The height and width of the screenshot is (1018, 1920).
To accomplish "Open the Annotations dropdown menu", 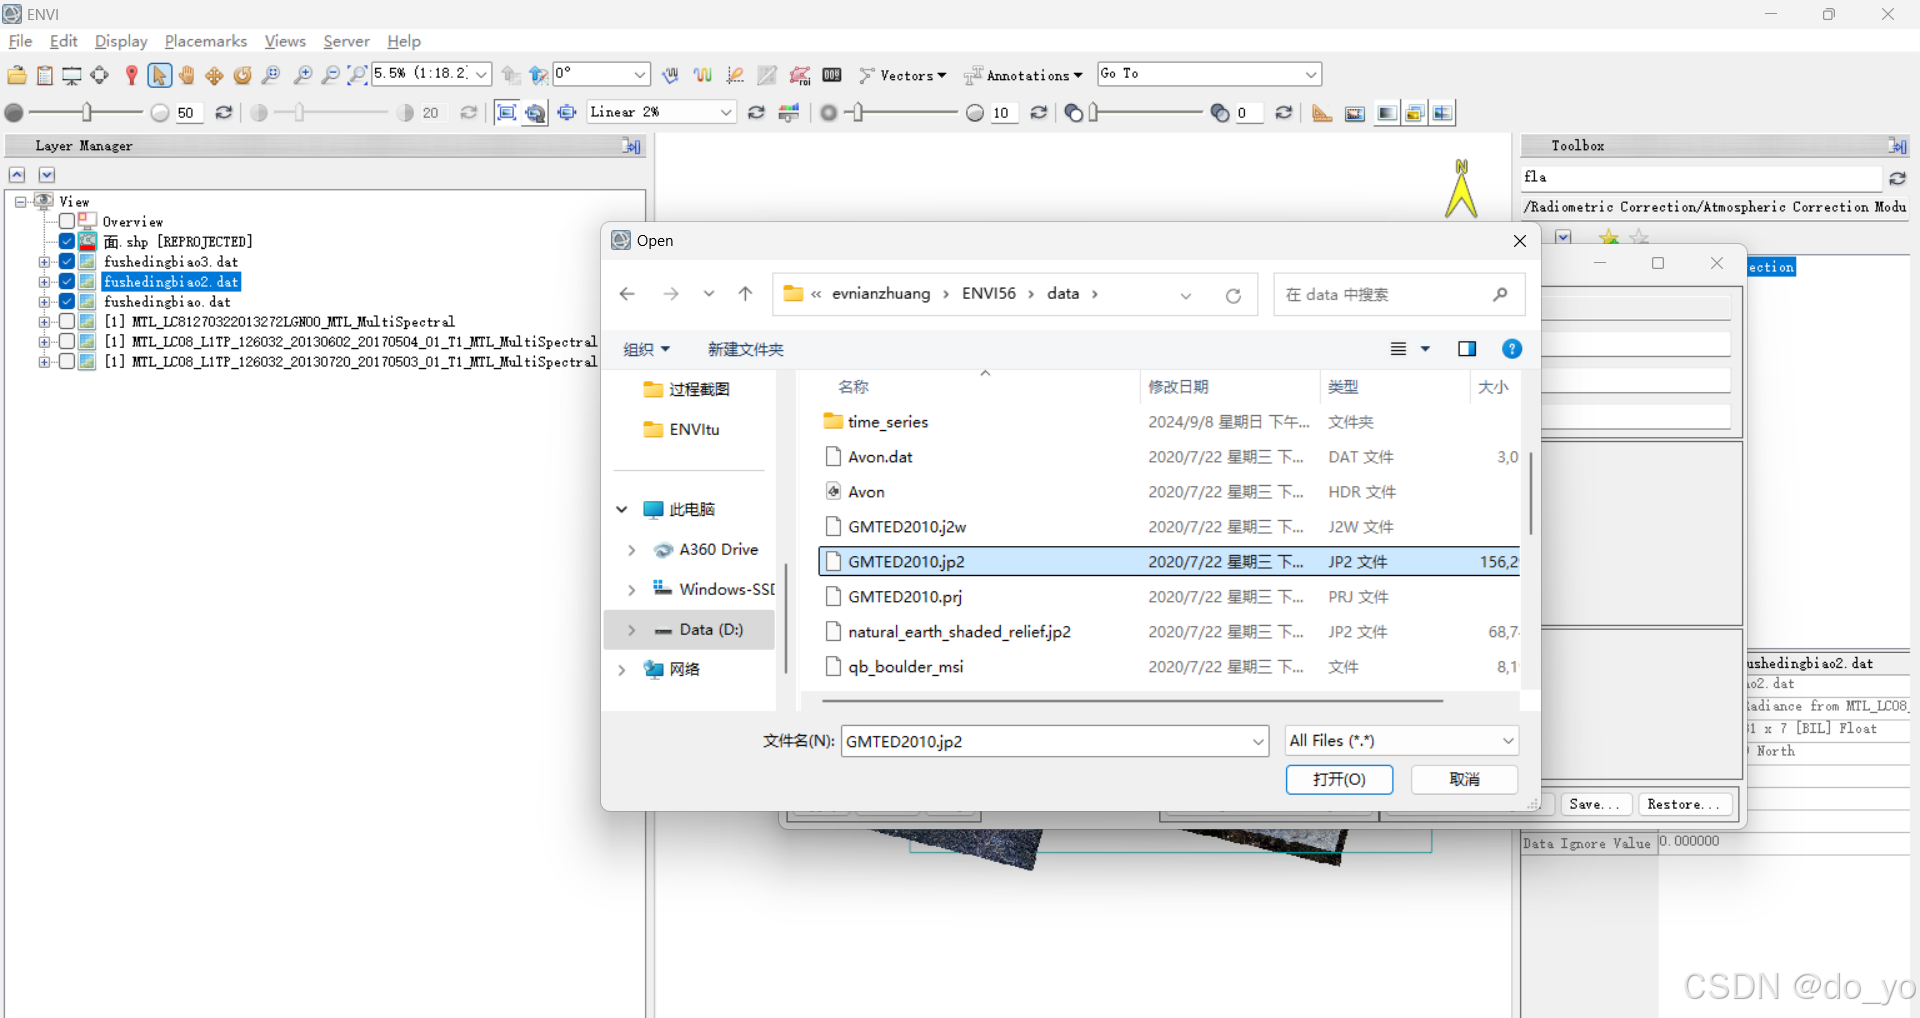I will 1023,75.
